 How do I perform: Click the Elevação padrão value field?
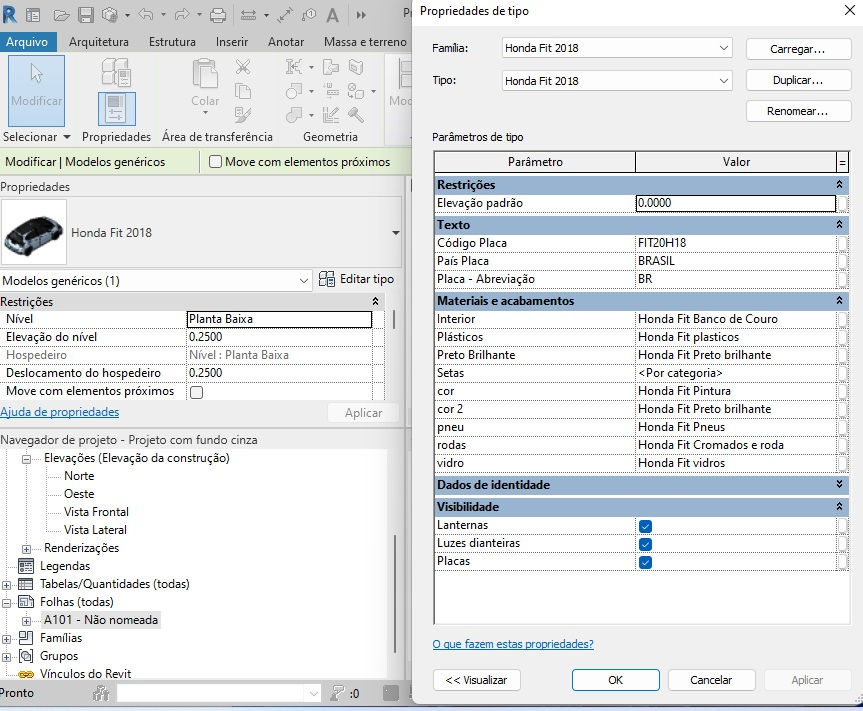coord(735,203)
